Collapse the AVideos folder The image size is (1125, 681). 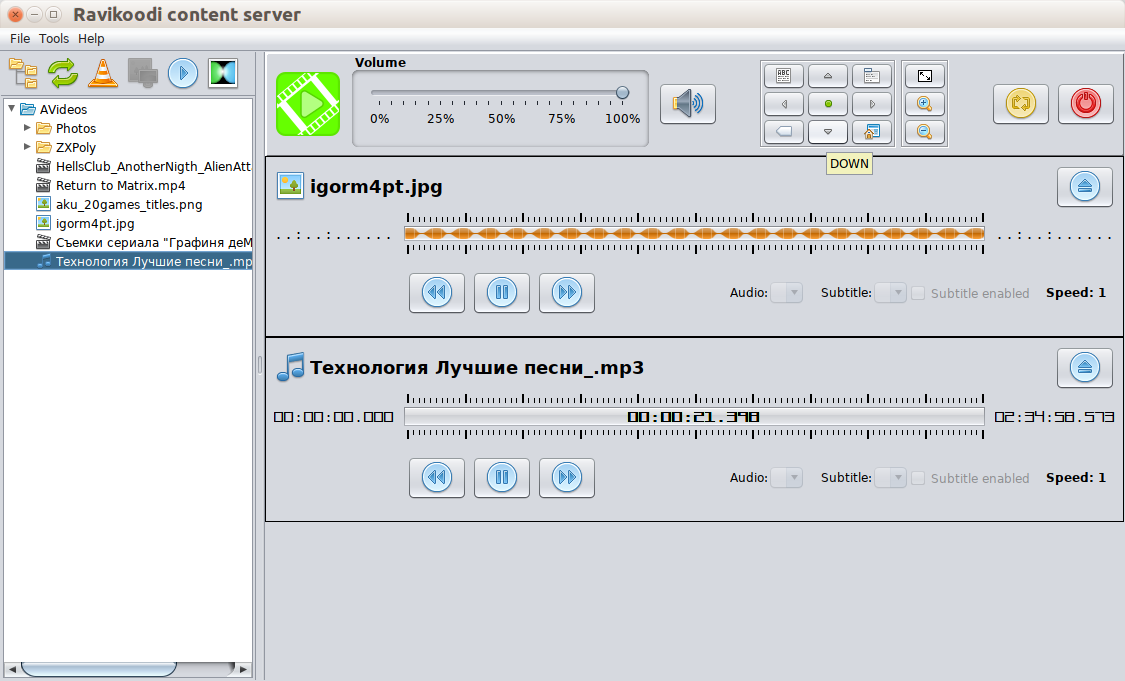tap(11, 108)
